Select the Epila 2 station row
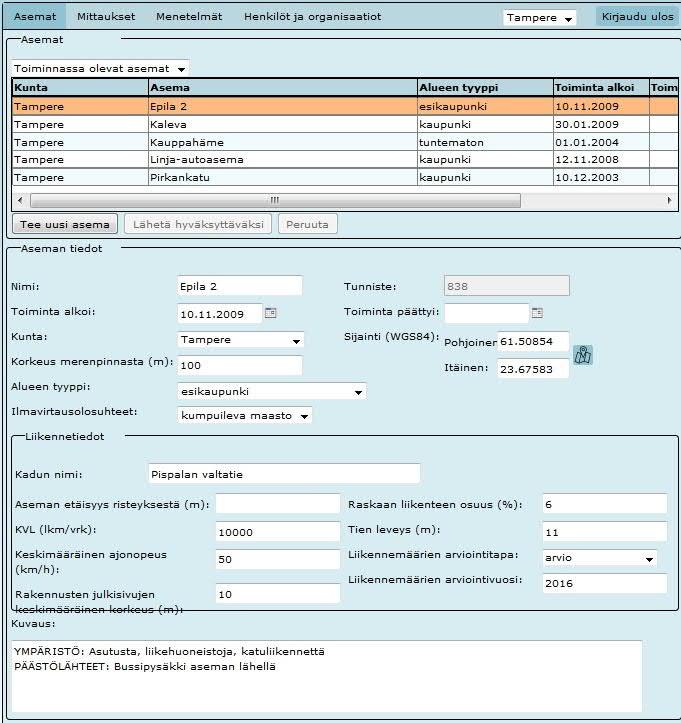 (x=345, y=107)
